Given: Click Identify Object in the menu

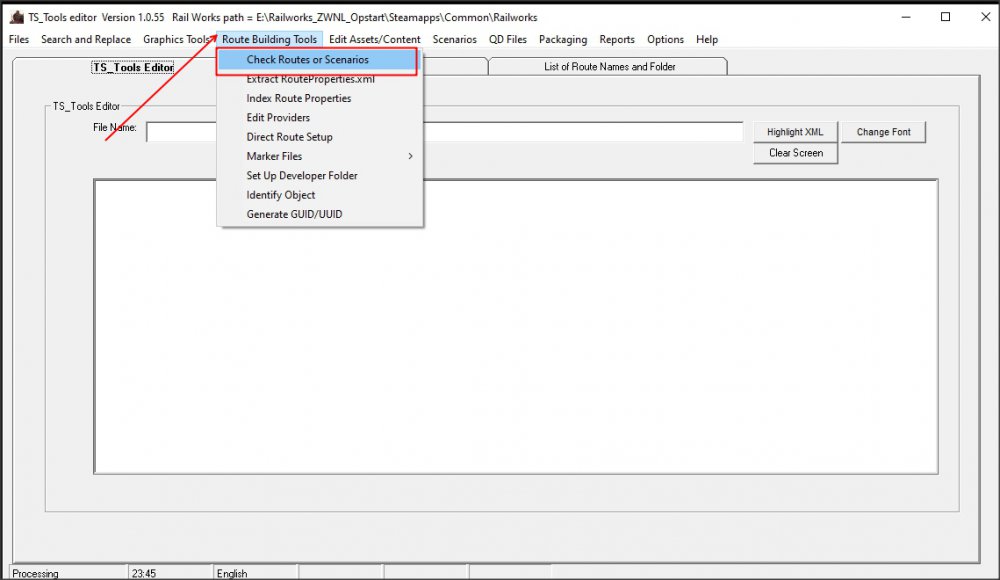Looking at the screenshot, I should point(280,195).
